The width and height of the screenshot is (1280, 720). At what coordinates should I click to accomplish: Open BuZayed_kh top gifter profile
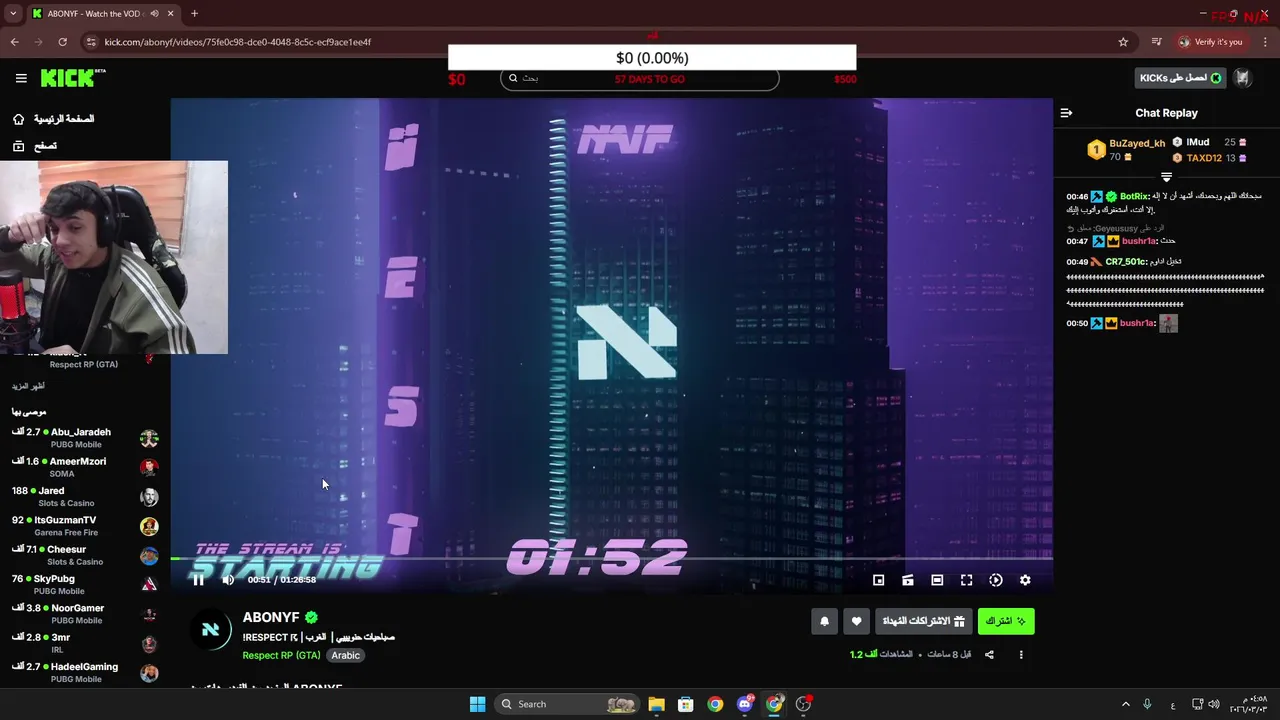point(1137,143)
